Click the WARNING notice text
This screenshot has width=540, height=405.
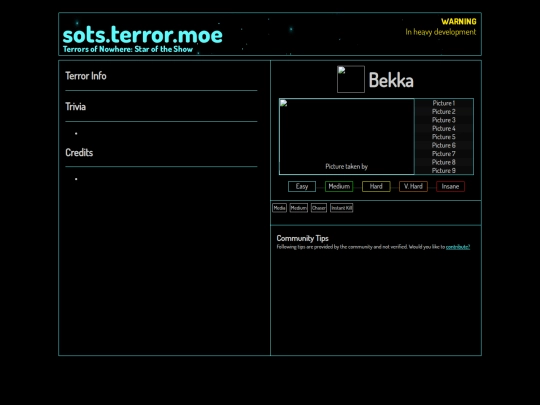click(x=459, y=22)
